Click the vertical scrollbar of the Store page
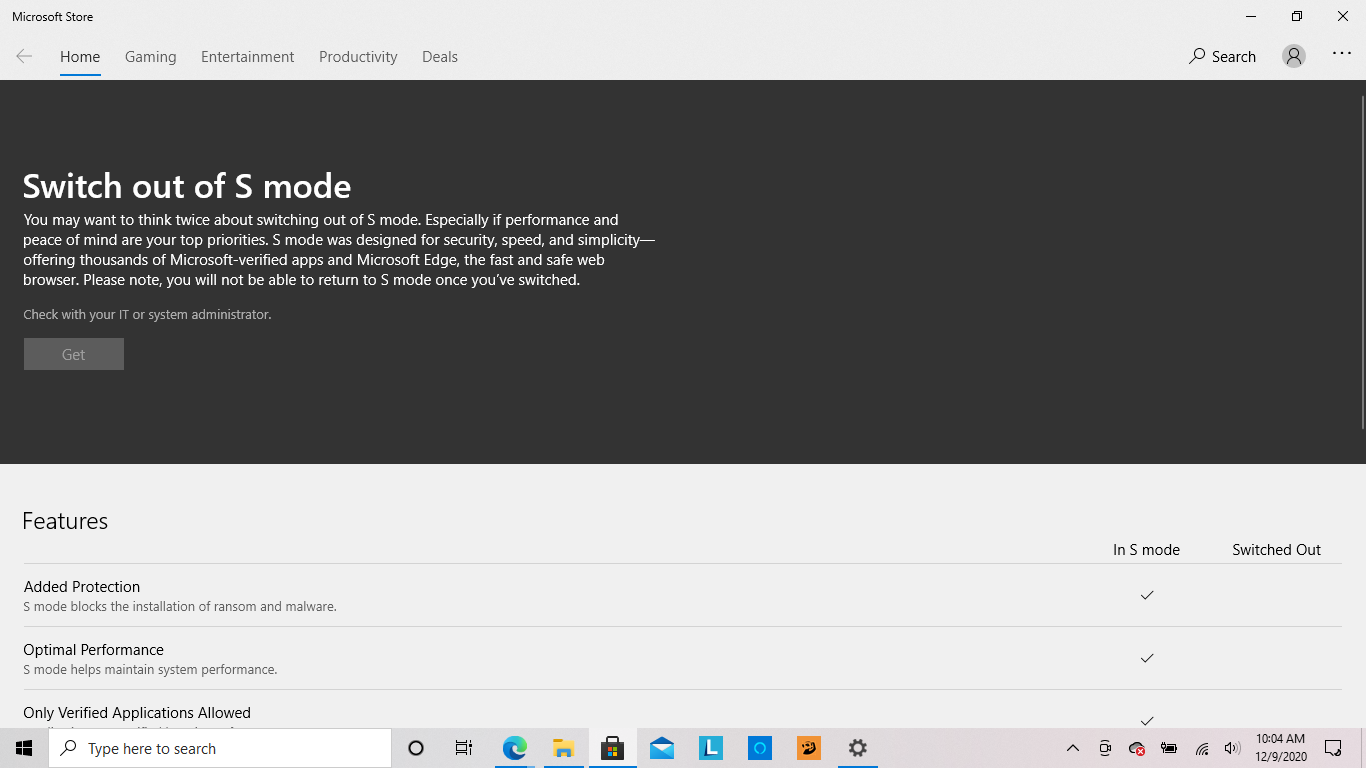The height and width of the screenshot is (768, 1366). (x=1362, y=262)
